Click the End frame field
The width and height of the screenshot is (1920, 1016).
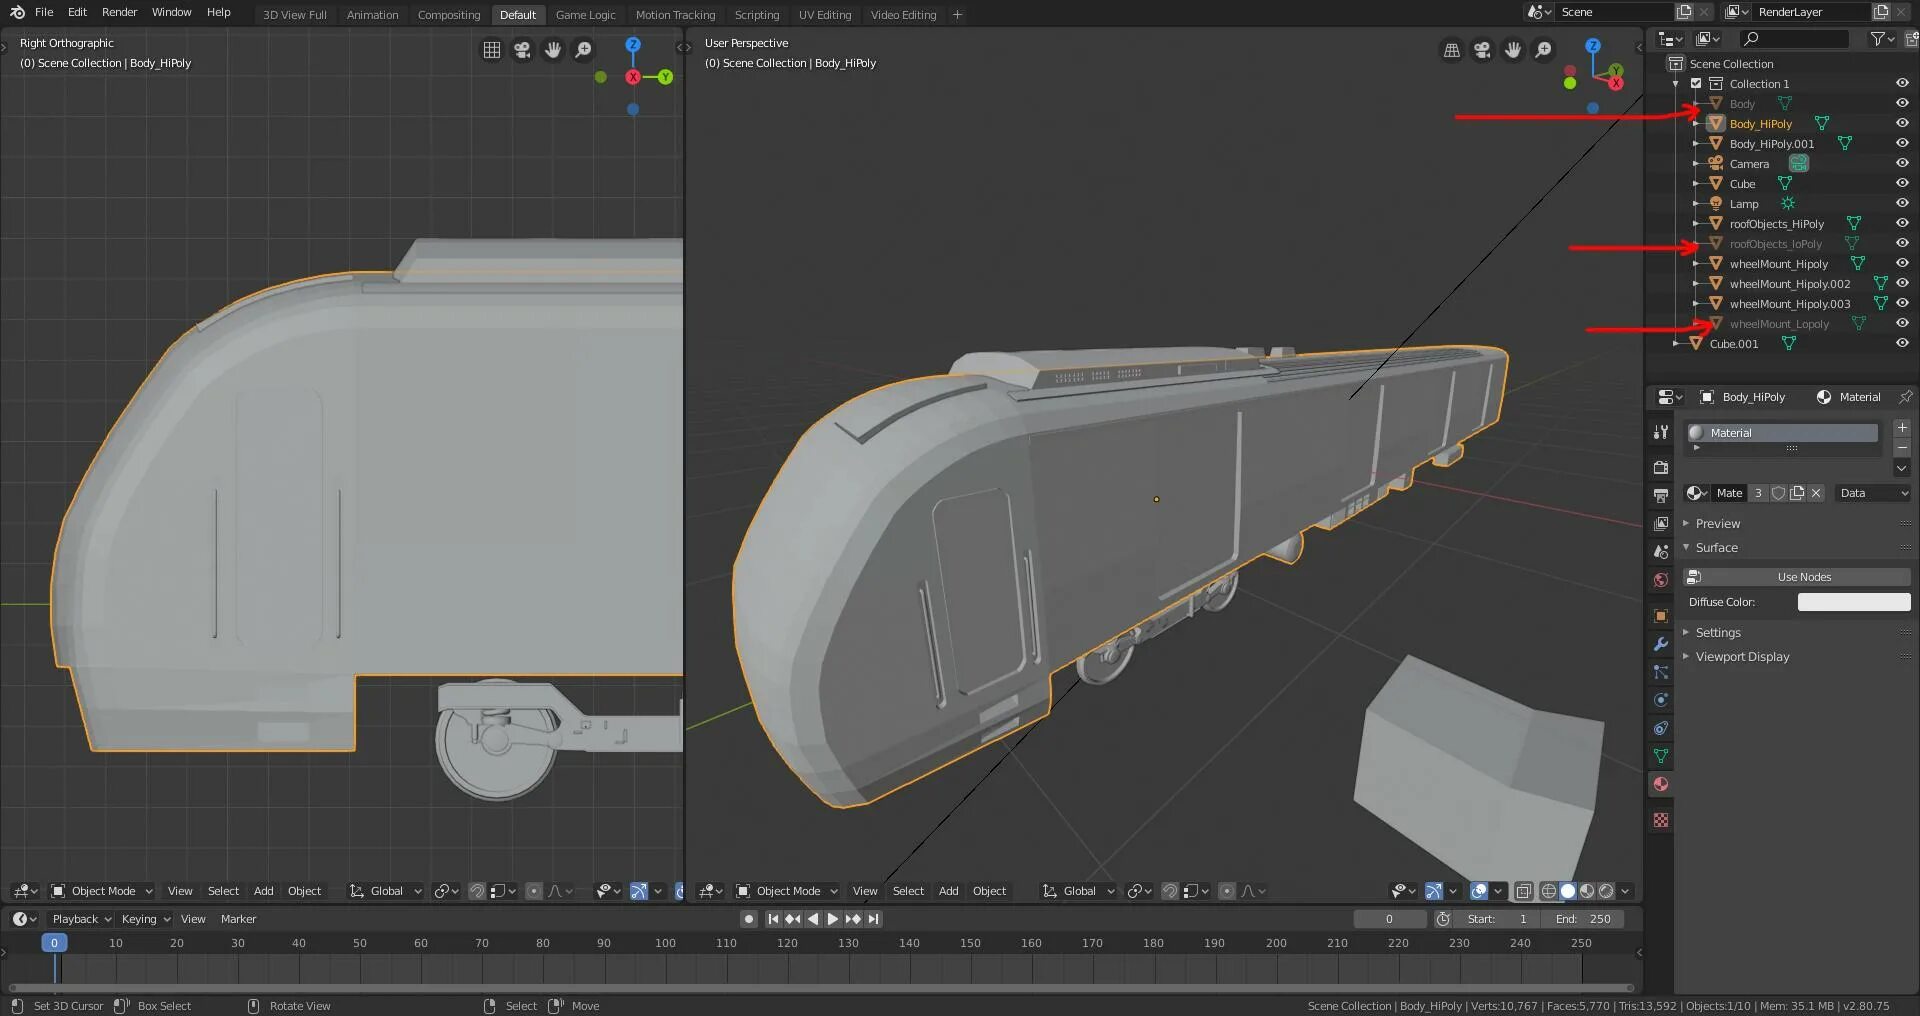click(1584, 919)
